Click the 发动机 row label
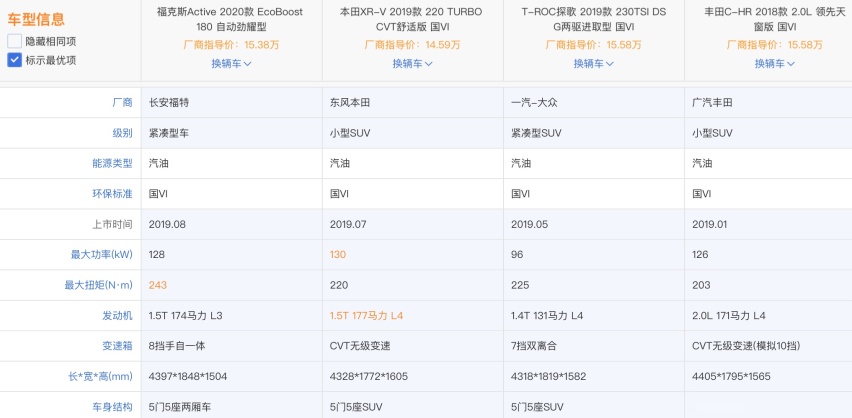 (117, 315)
